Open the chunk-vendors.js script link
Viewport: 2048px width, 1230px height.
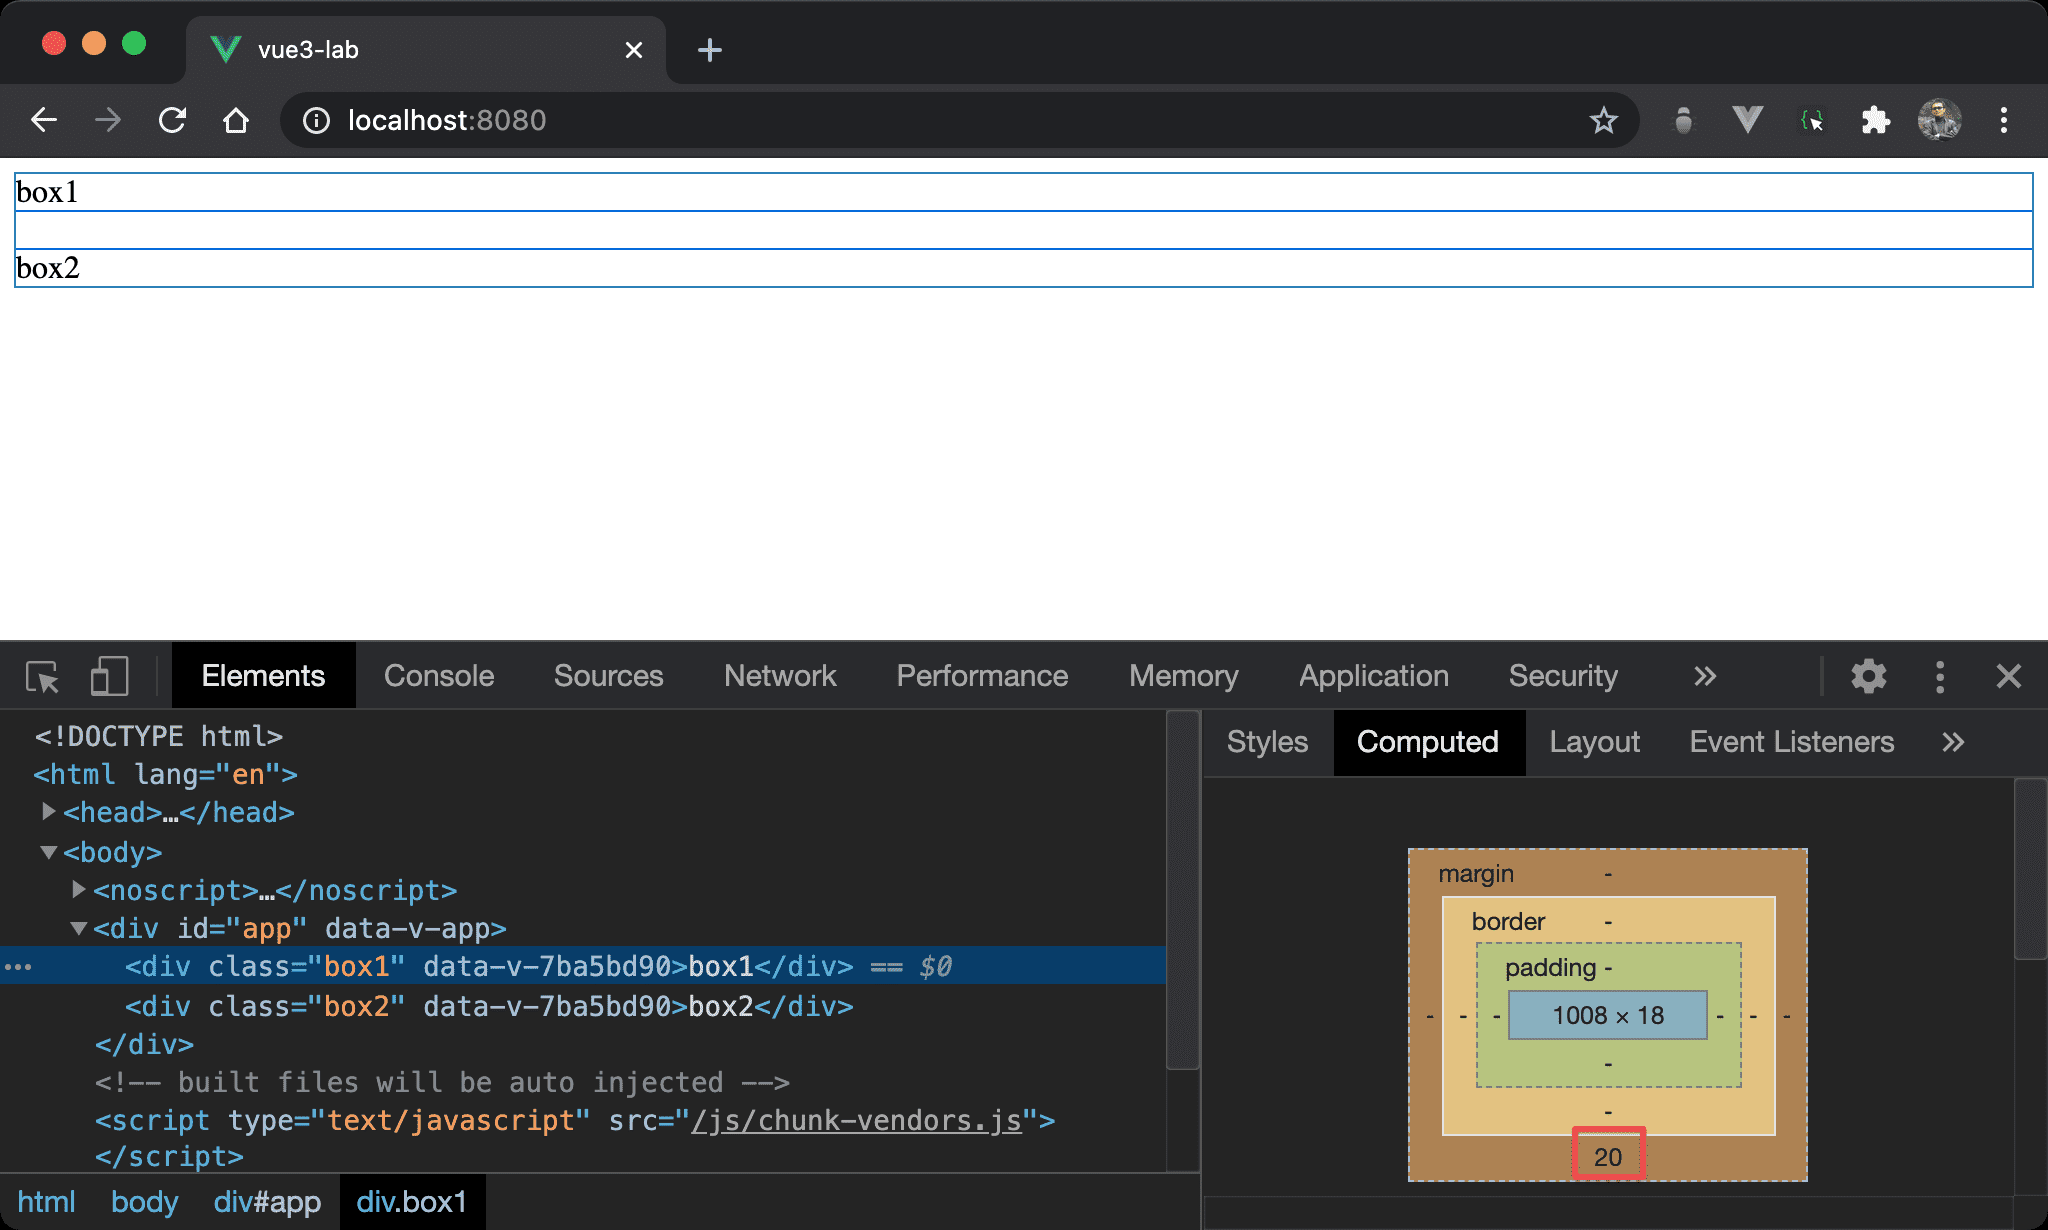click(857, 1120)
